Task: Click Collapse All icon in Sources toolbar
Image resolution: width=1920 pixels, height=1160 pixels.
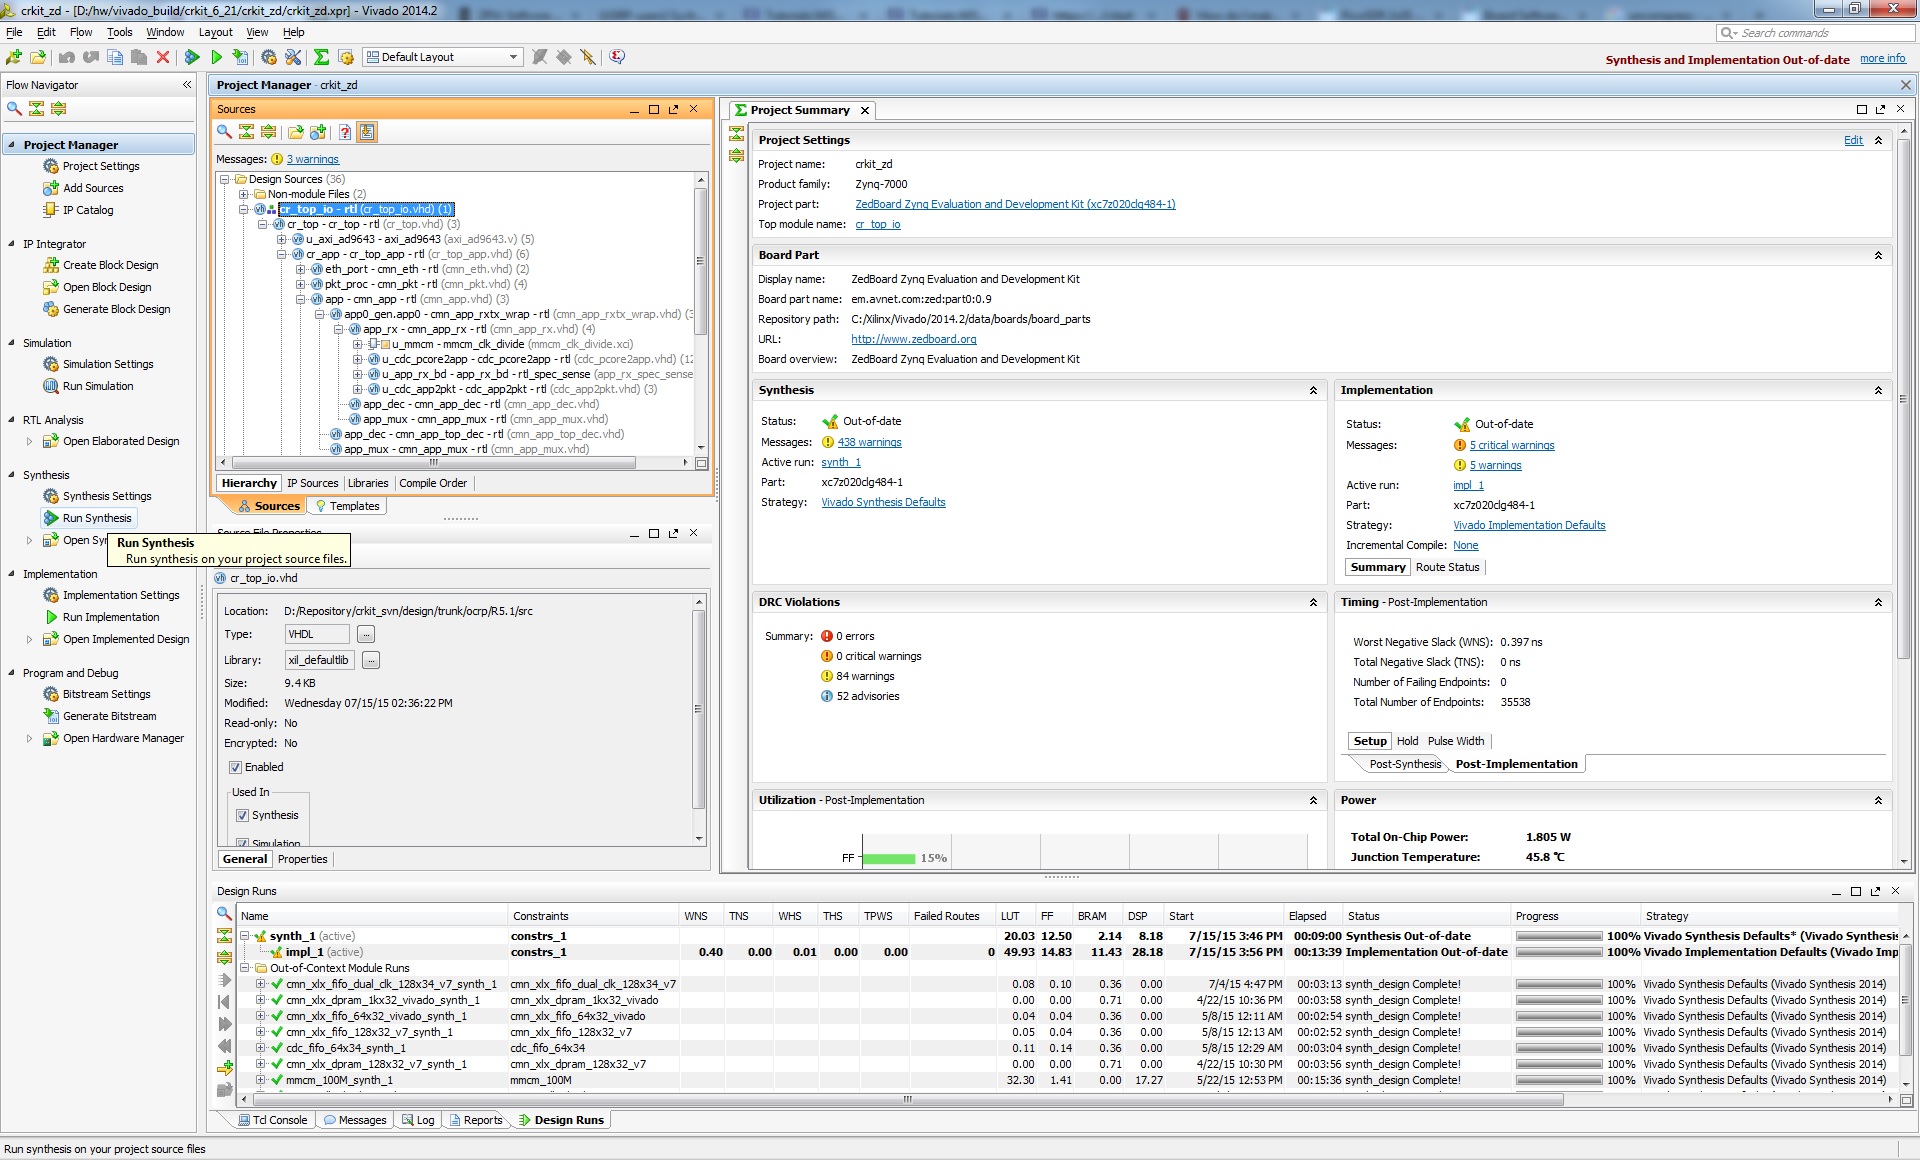Action: (246, 132)
